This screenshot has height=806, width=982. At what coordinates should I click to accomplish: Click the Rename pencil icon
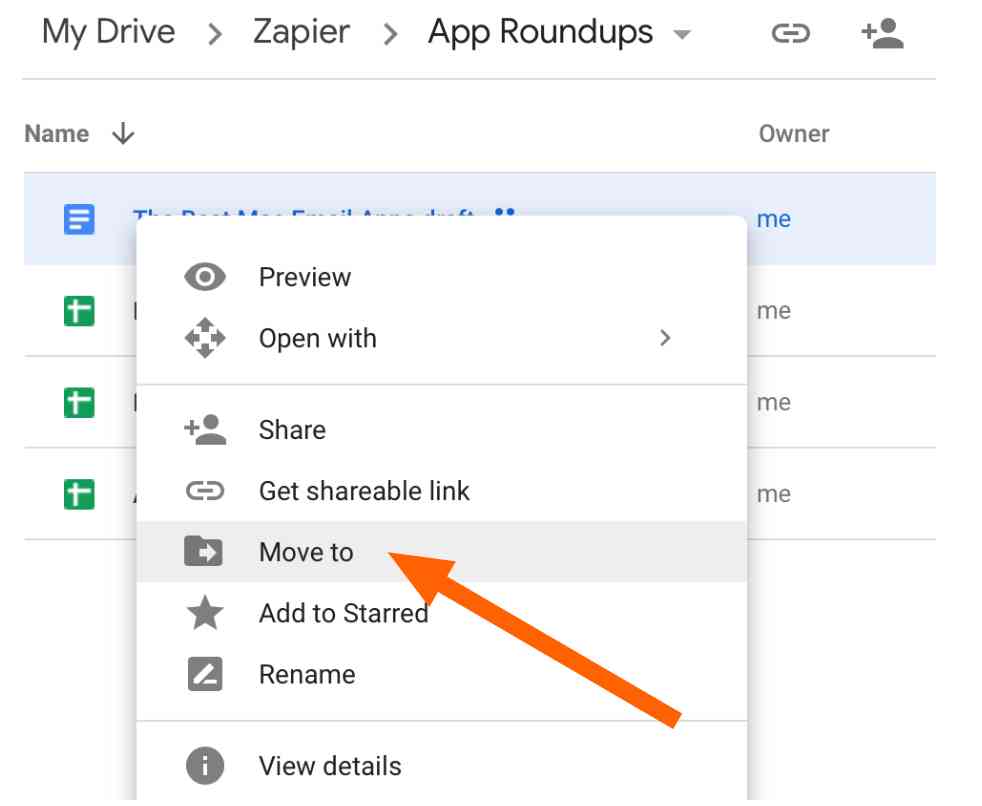click(205, 674)
